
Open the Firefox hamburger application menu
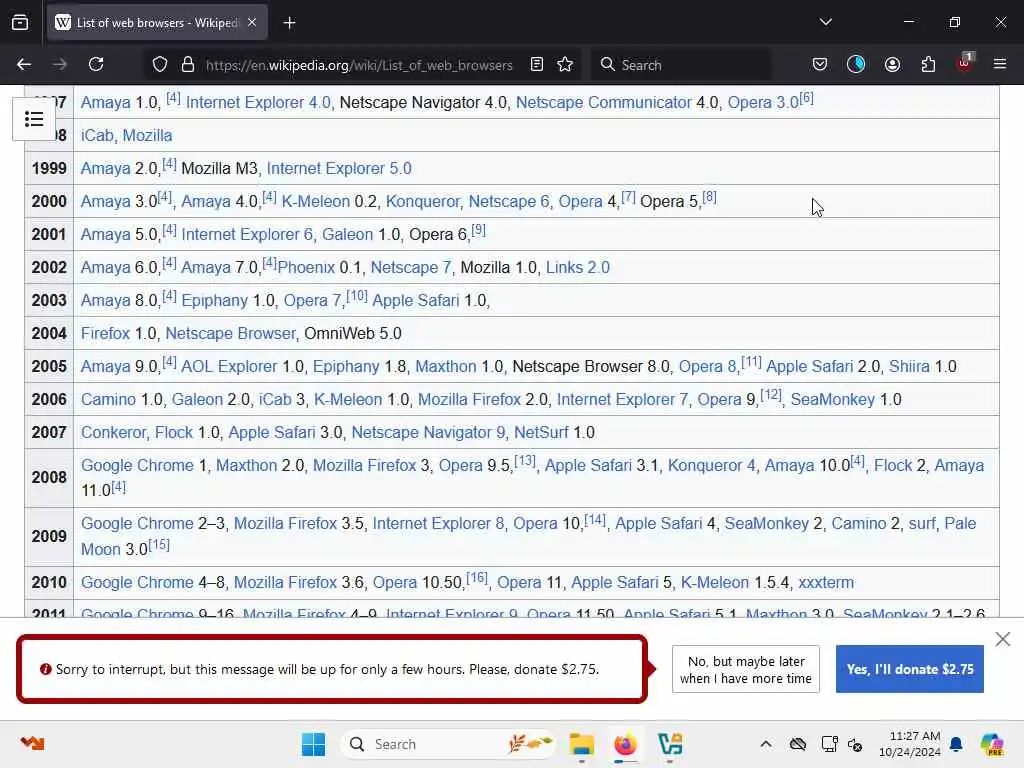(1000, 65)
